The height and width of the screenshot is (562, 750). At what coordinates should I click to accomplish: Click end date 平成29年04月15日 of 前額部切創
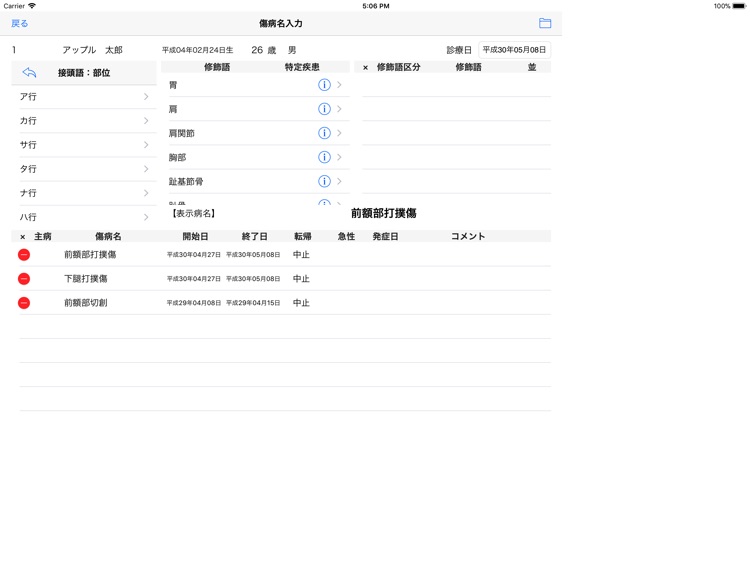point(253,303)
